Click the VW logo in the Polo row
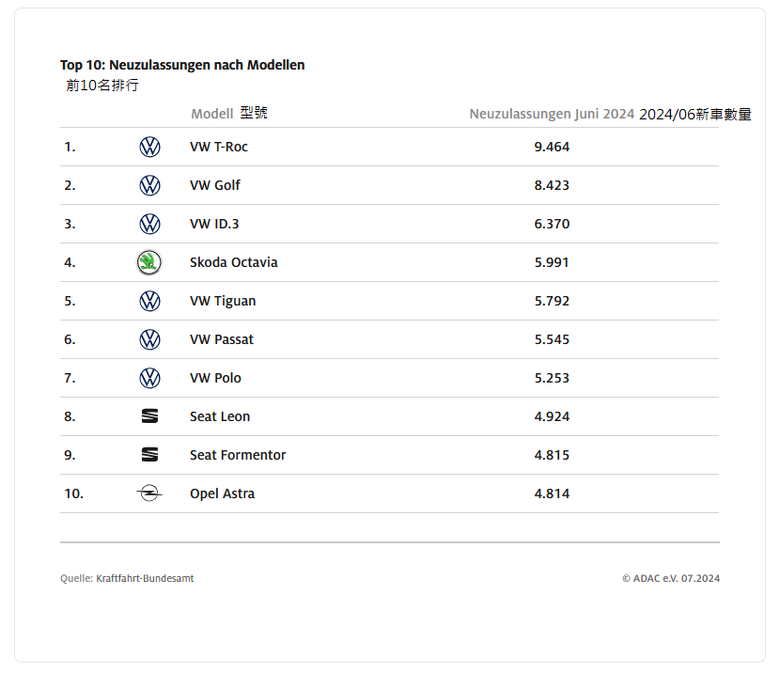This screenshot has height=673, width=780. pos(149,378)
